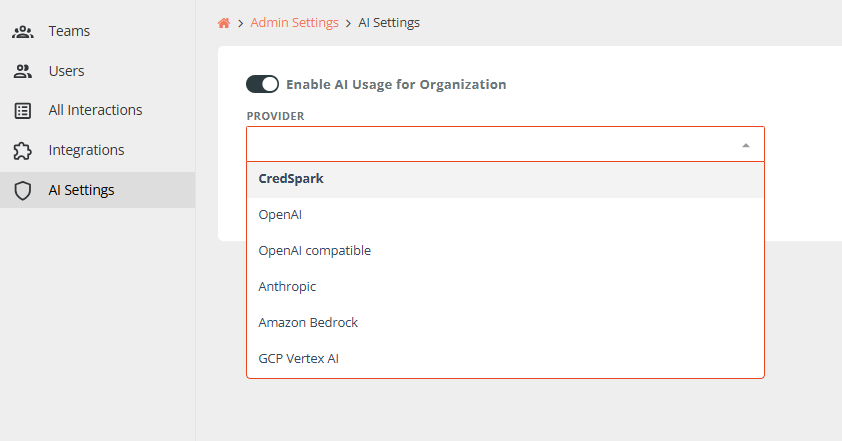Click the Users people icon in sidebar
842x441 pixels.
point(23,71)
